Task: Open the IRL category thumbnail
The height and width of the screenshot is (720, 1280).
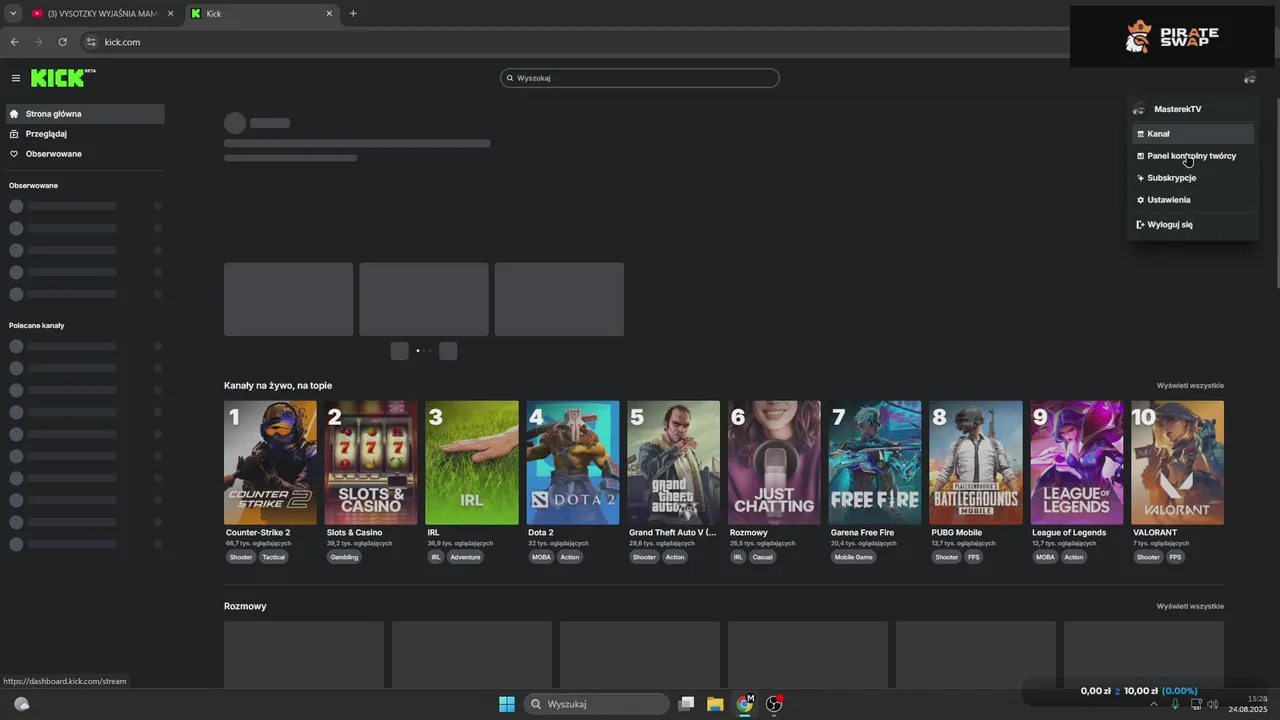Action: tap(472, 463)
